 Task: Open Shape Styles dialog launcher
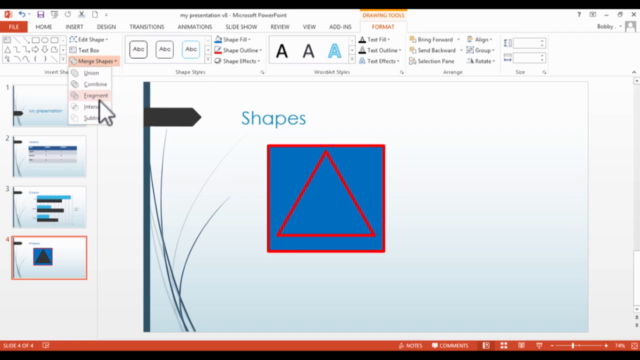point(262,72)
